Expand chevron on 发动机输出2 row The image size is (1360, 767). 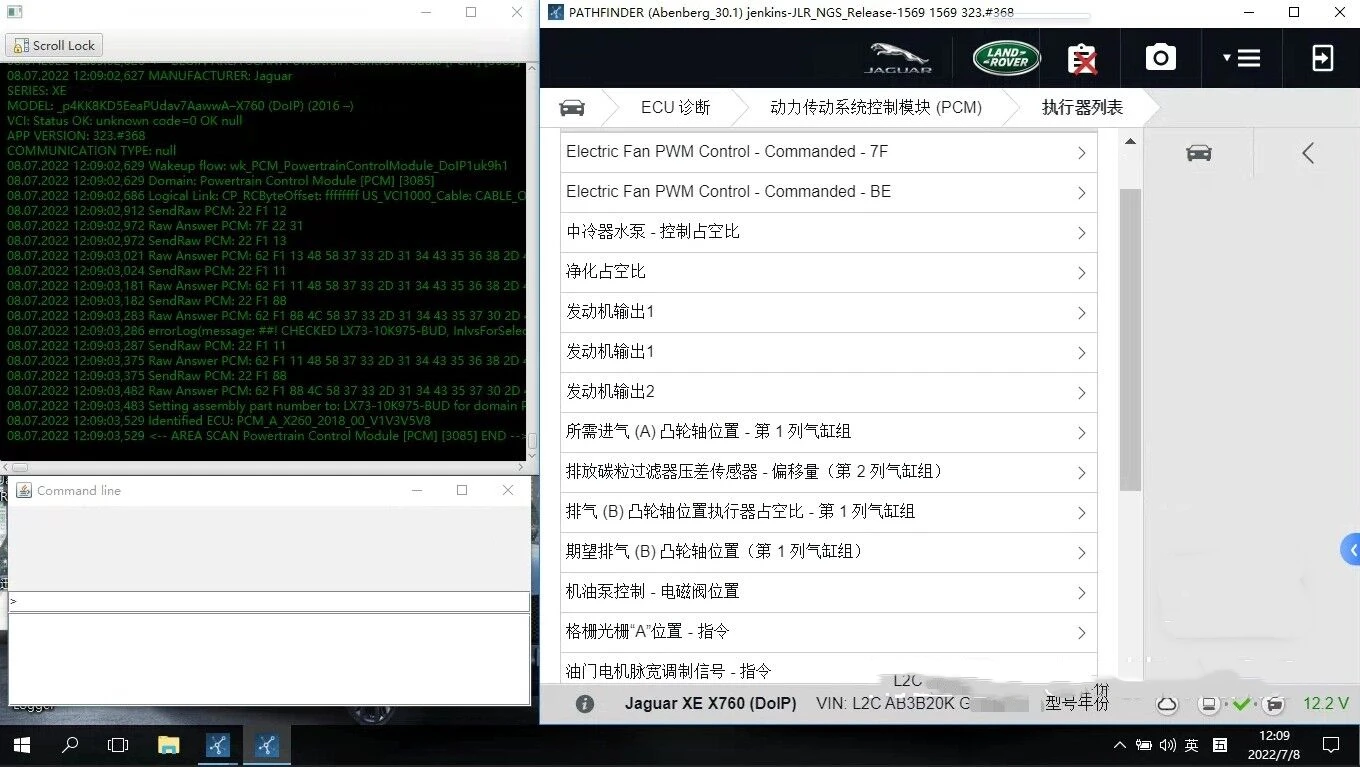(x=1081, y=393)
